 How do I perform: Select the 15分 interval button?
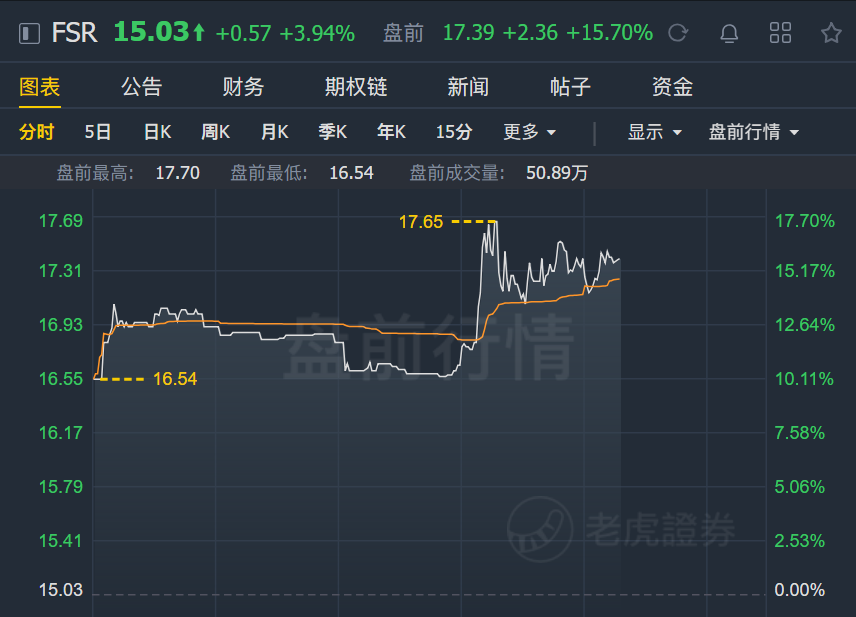click(x=454, y=132)
